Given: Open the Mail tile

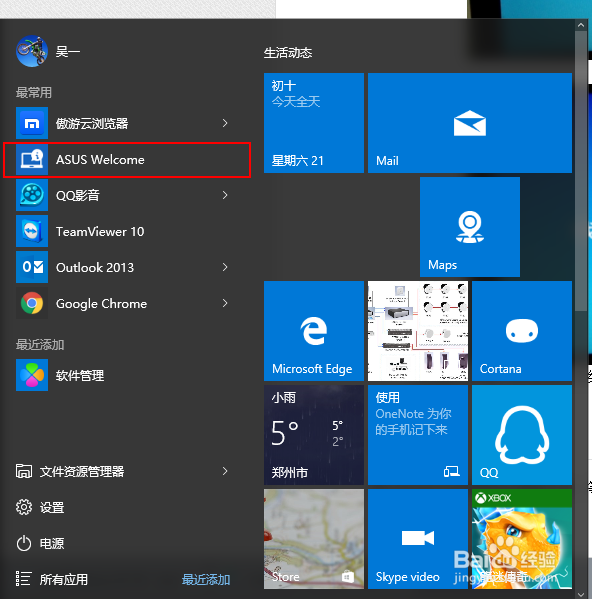Looking at the screenshot, I should pos(470,123).
